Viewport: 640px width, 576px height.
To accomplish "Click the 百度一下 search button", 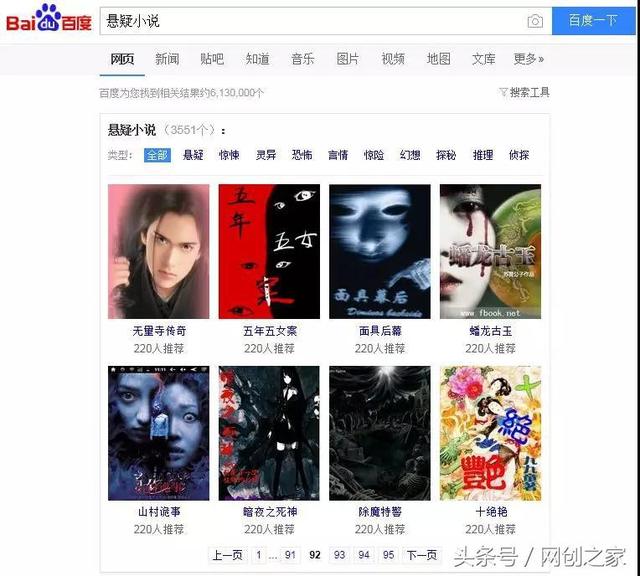I will coord(593,20).
